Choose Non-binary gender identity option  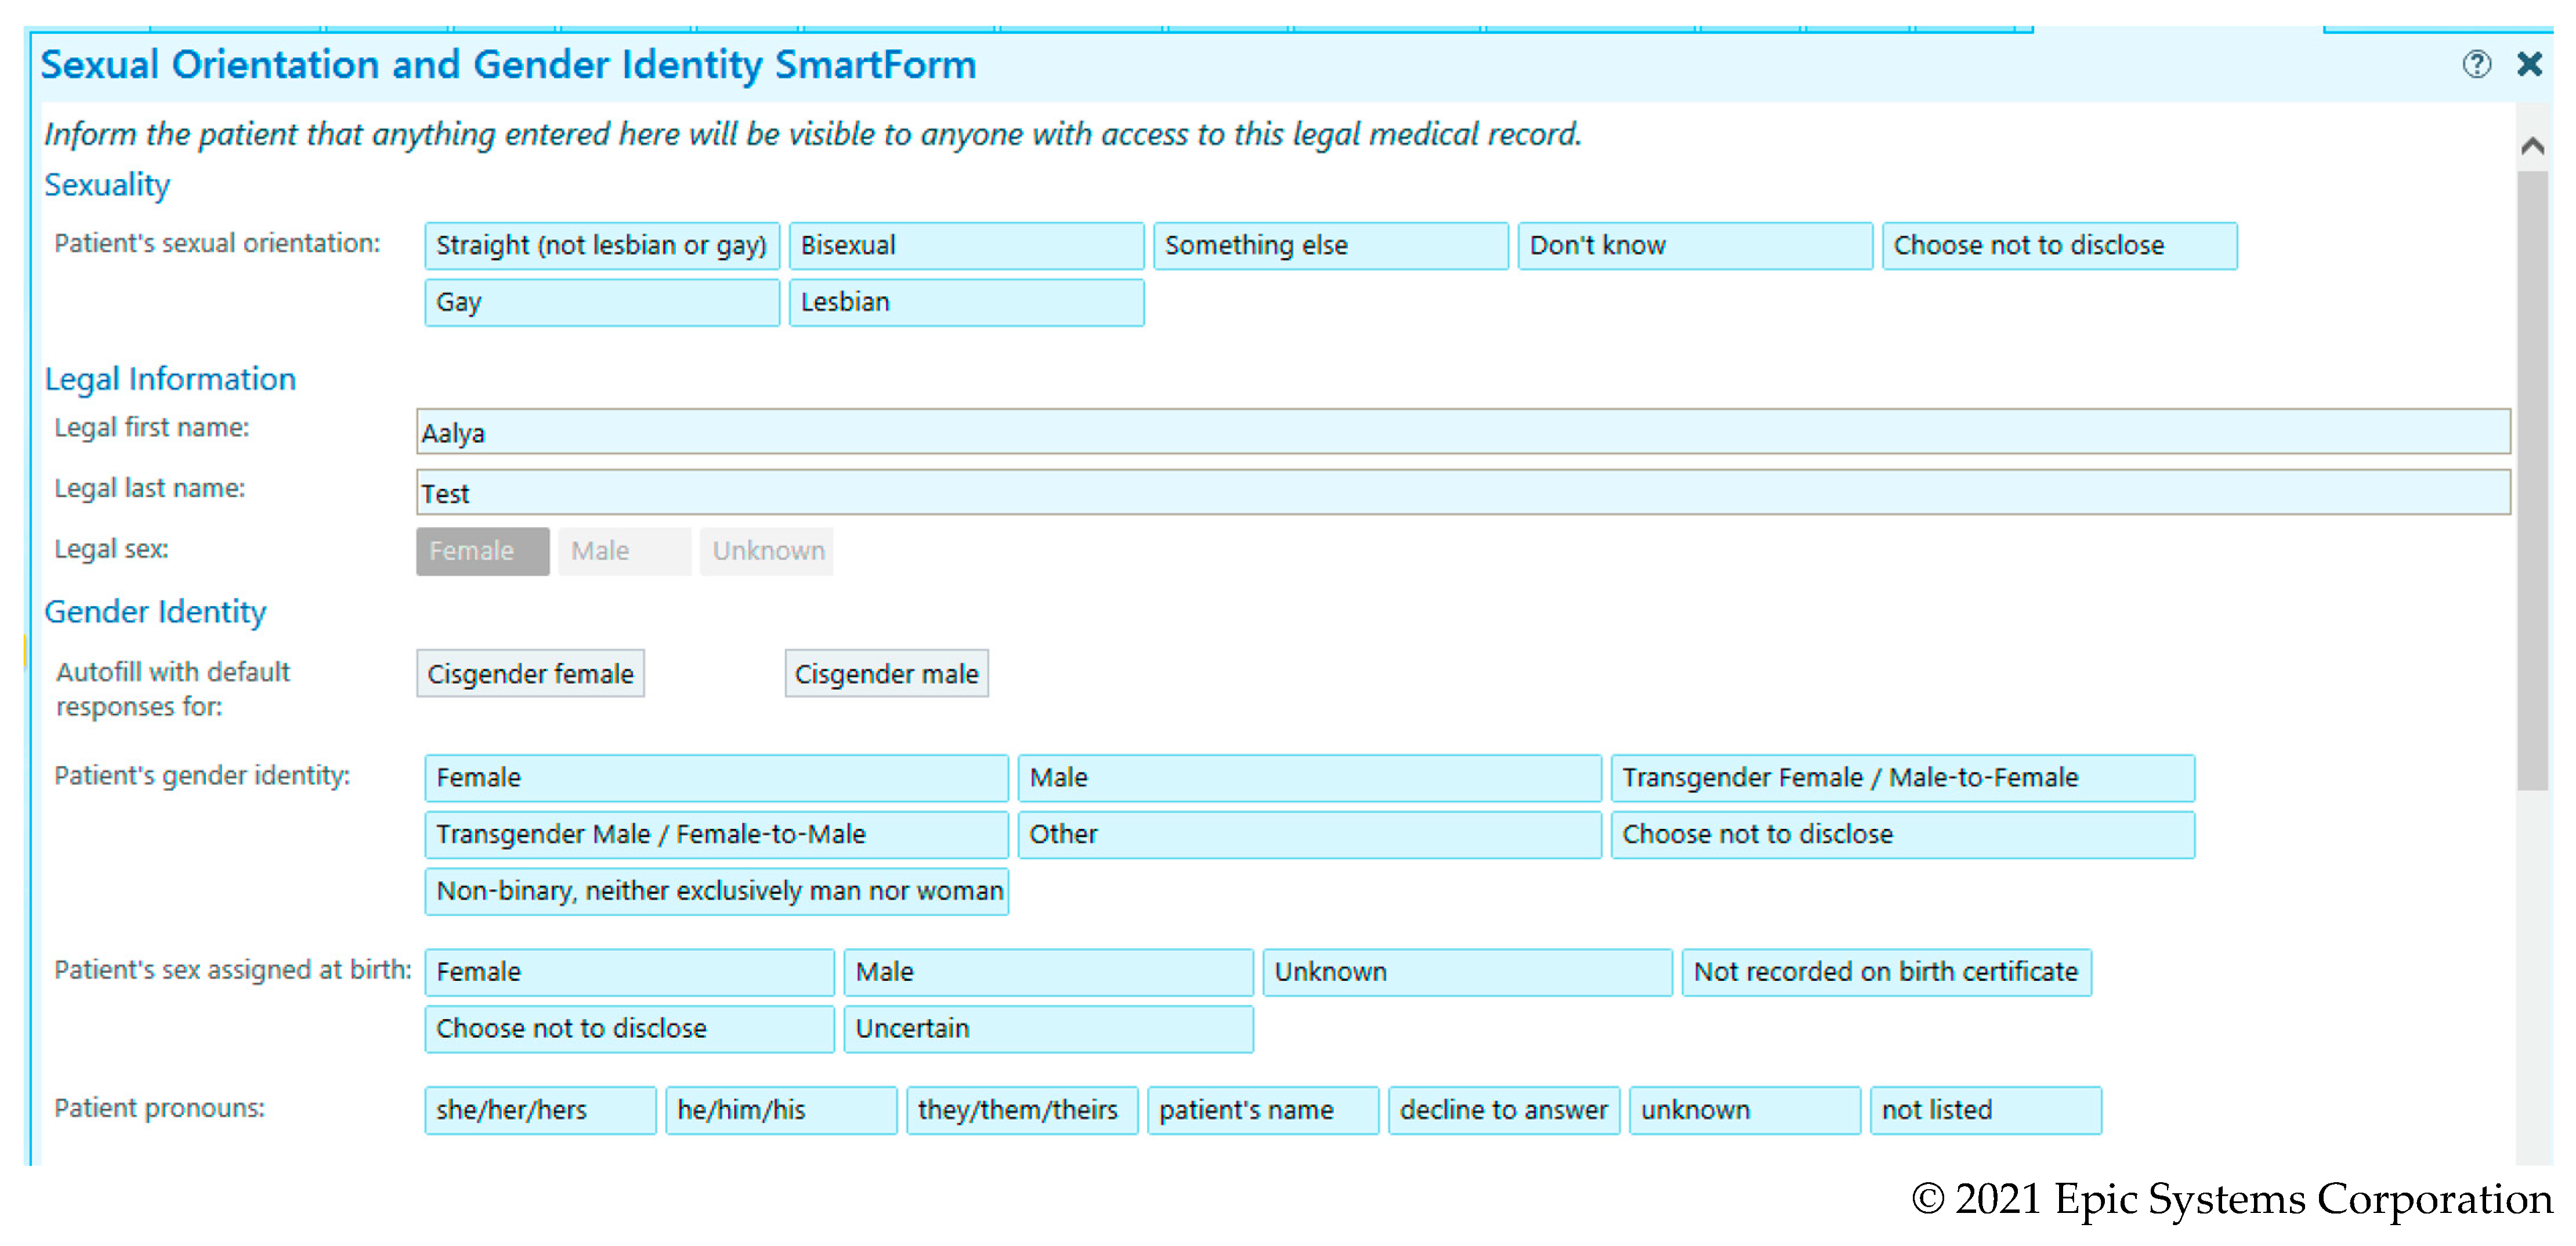716,891
